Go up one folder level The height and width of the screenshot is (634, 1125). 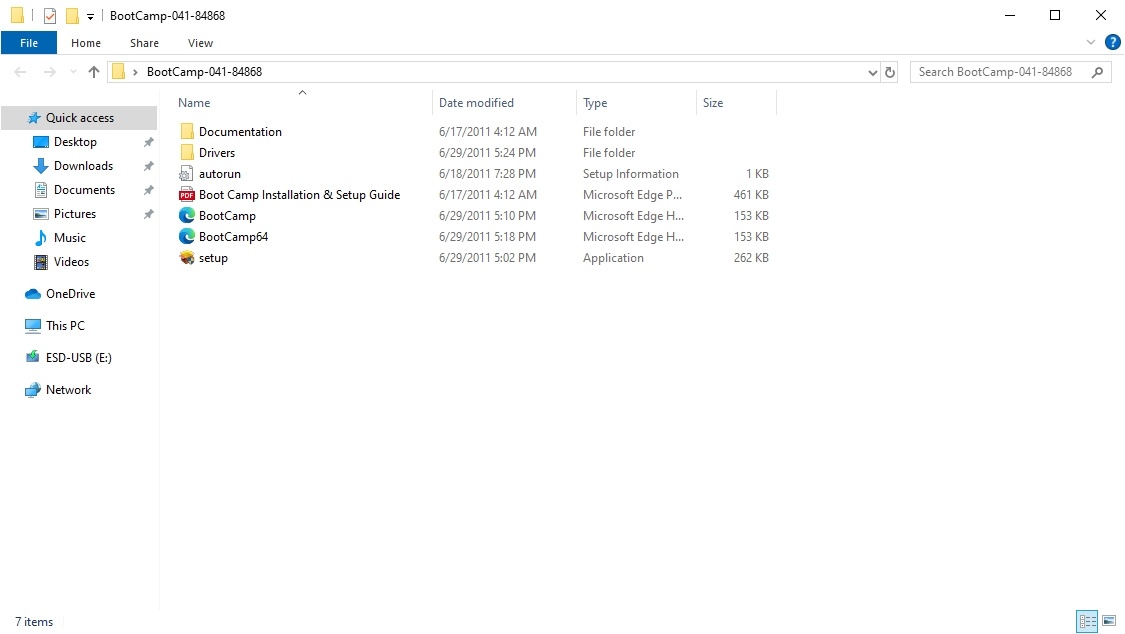pyautogui.click(x=94, y=72)
